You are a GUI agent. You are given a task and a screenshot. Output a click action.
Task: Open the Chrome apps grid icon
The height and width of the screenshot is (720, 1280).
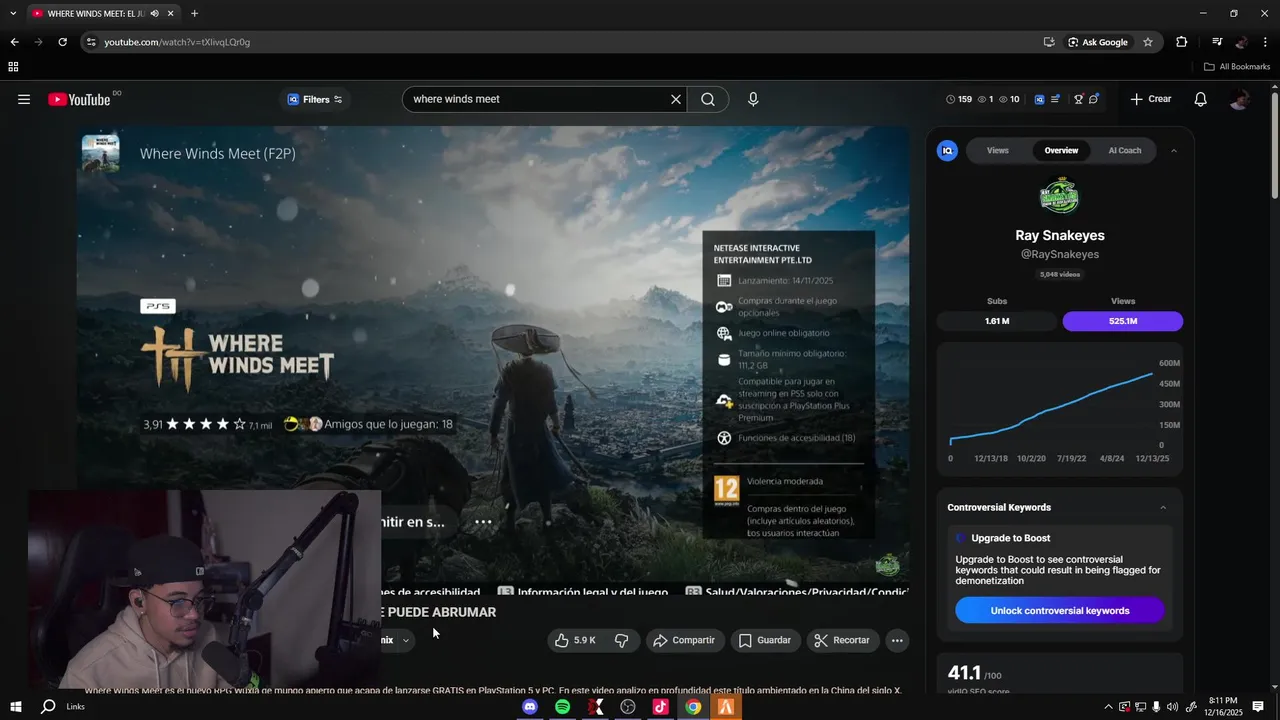(13, 67)
